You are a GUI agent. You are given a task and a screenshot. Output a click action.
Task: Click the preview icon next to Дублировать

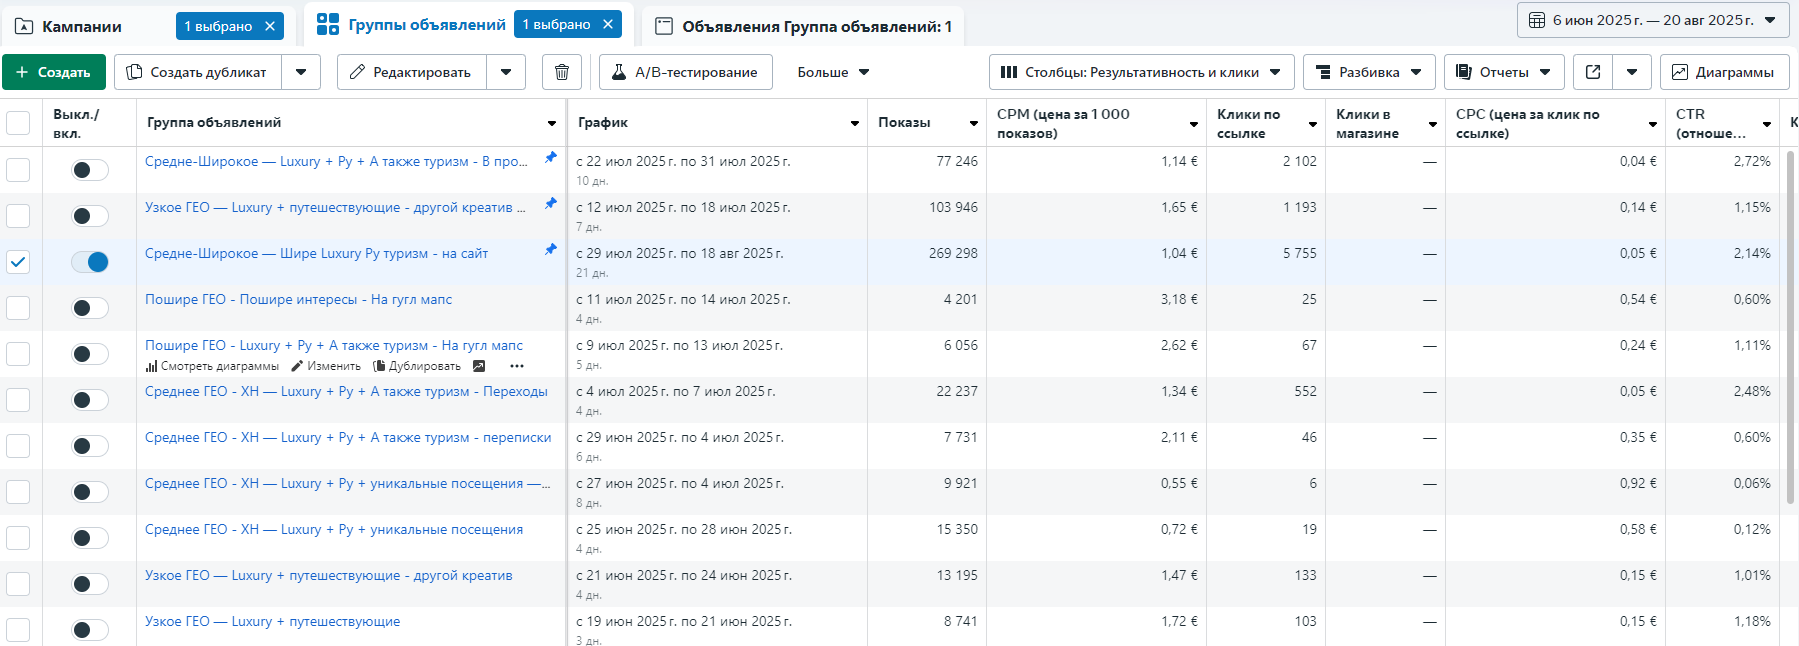[479, 366]
